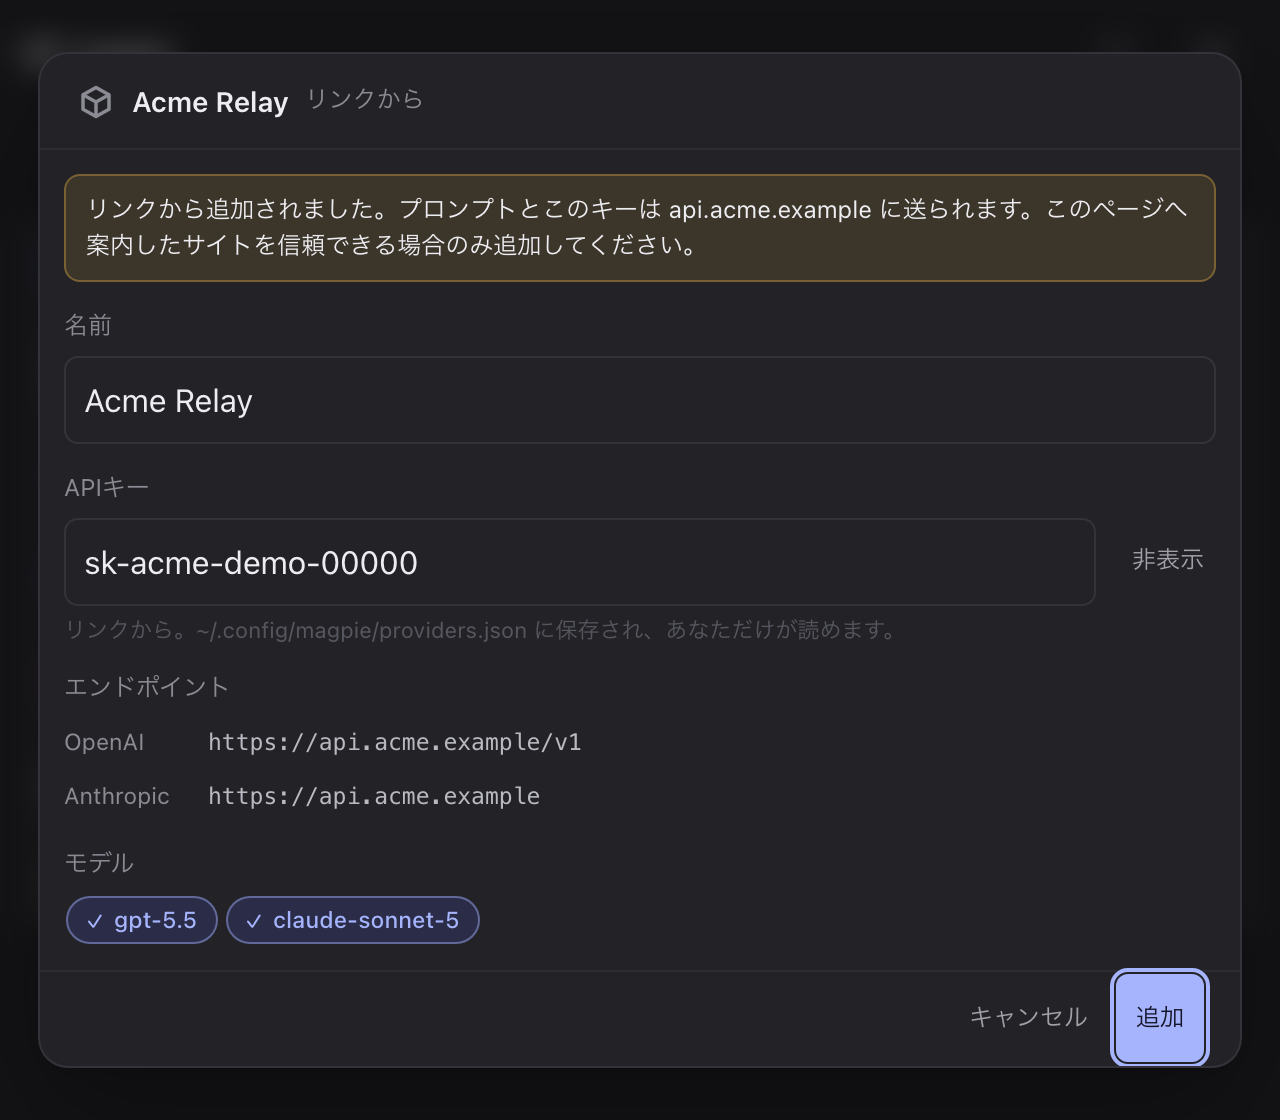Click the Acme Relay dialog title
This screenshot has width=1280, height=1120.
[x=210, y=102]
